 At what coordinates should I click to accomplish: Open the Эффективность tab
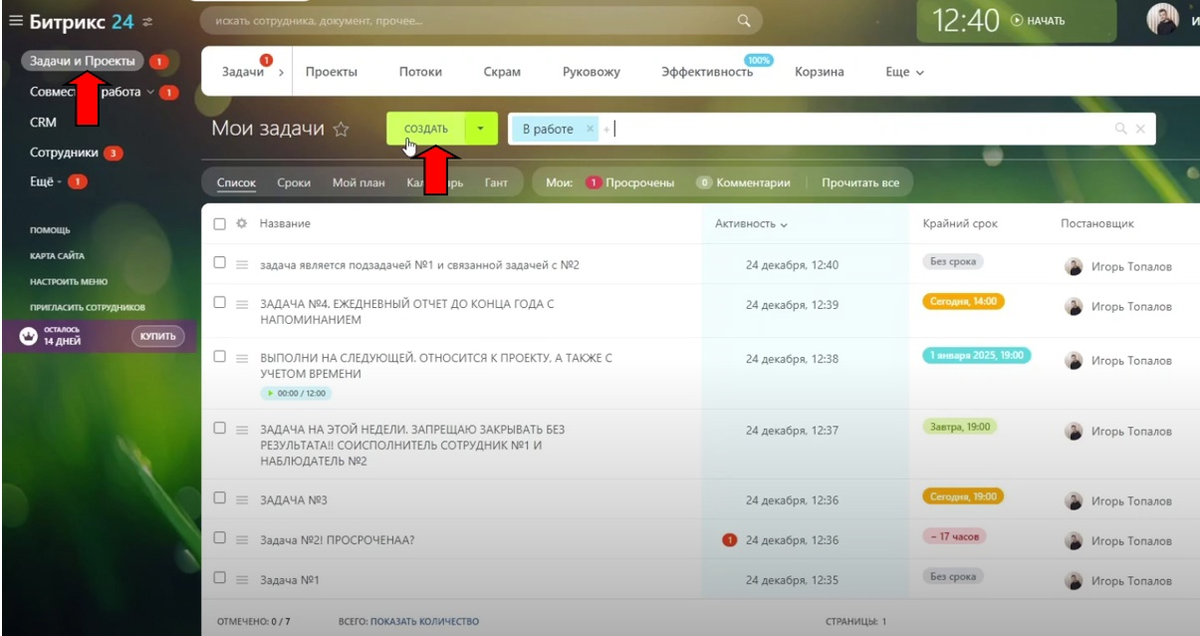707,72
